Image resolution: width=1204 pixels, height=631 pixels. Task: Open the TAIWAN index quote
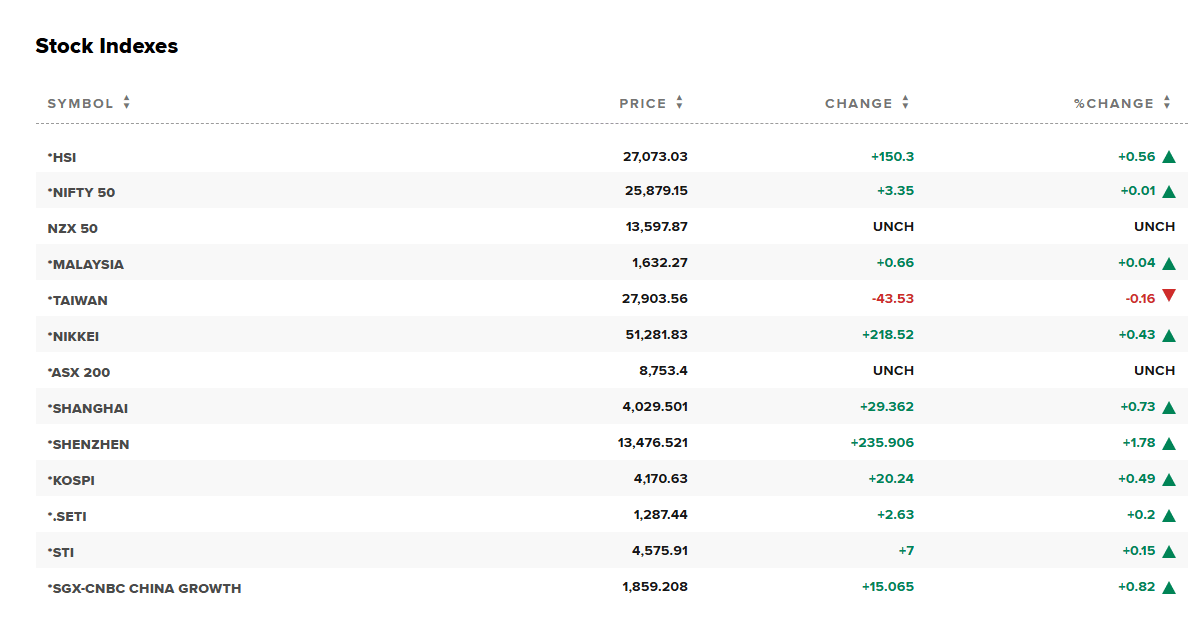coord(78,300)
